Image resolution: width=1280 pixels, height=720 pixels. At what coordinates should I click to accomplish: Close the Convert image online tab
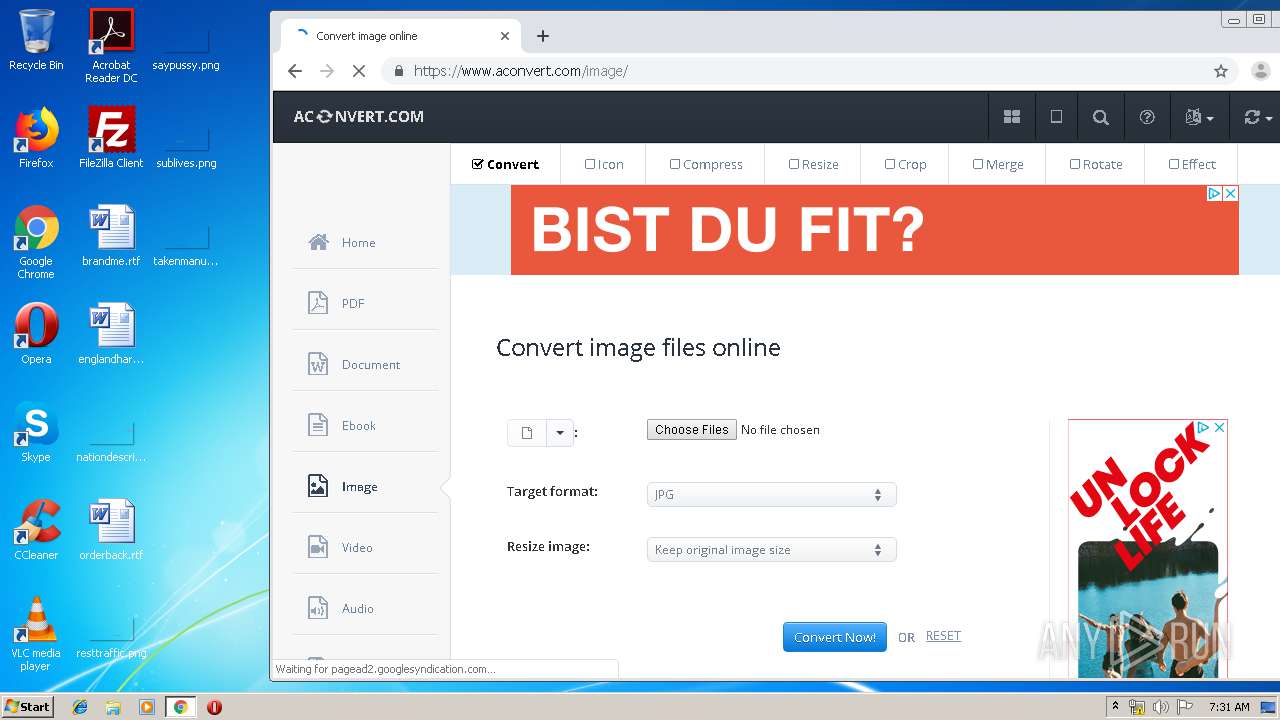click(x=505, y=36)
